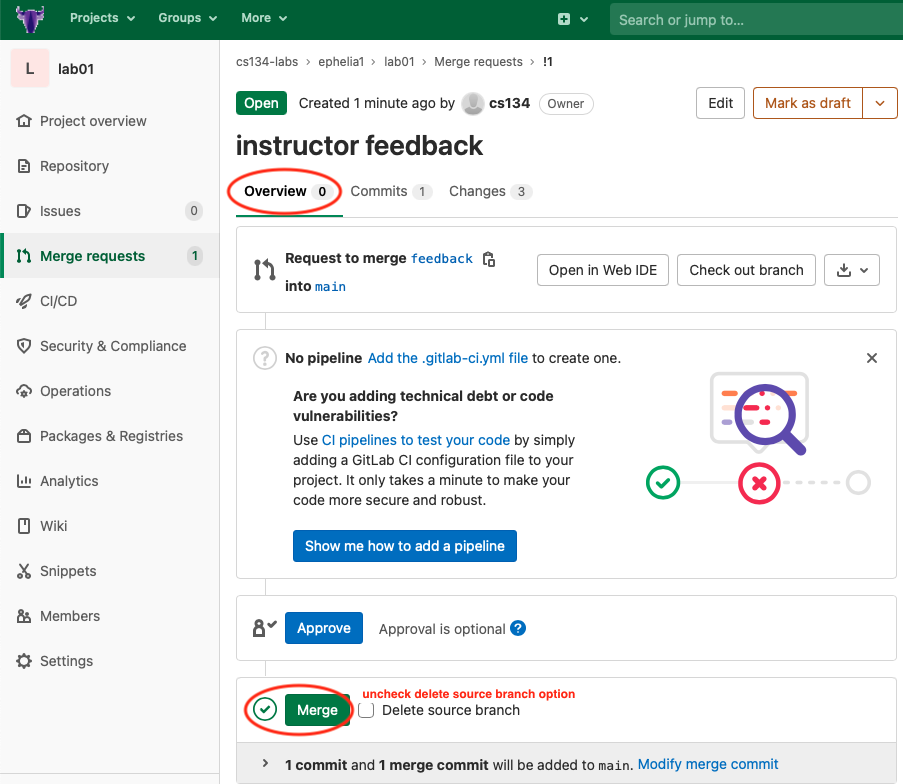Open the Mark as draft dropdown arrow
This screenshot has width=903, height=784.
coord(880,103)
